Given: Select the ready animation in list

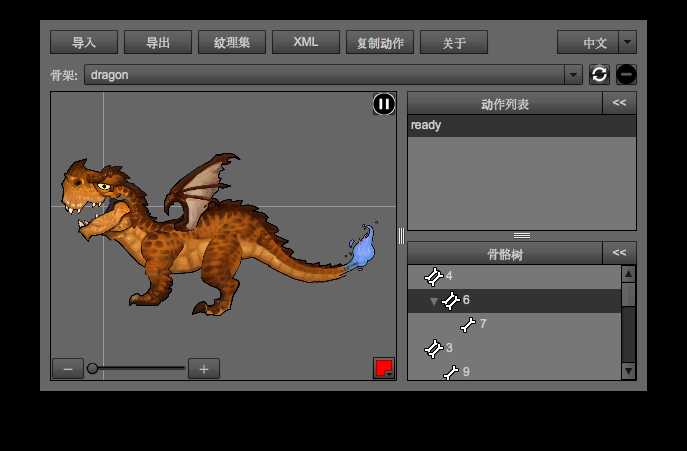Looking at the screenshot, I should coord(522,126).
